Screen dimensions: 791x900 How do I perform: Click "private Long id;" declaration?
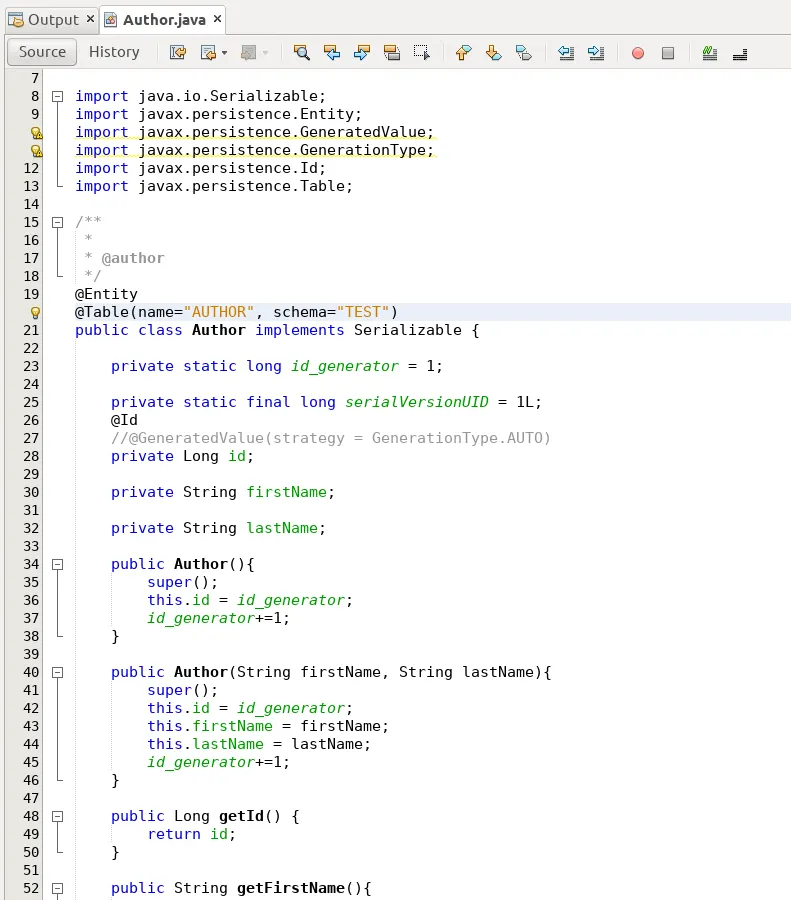182,456
